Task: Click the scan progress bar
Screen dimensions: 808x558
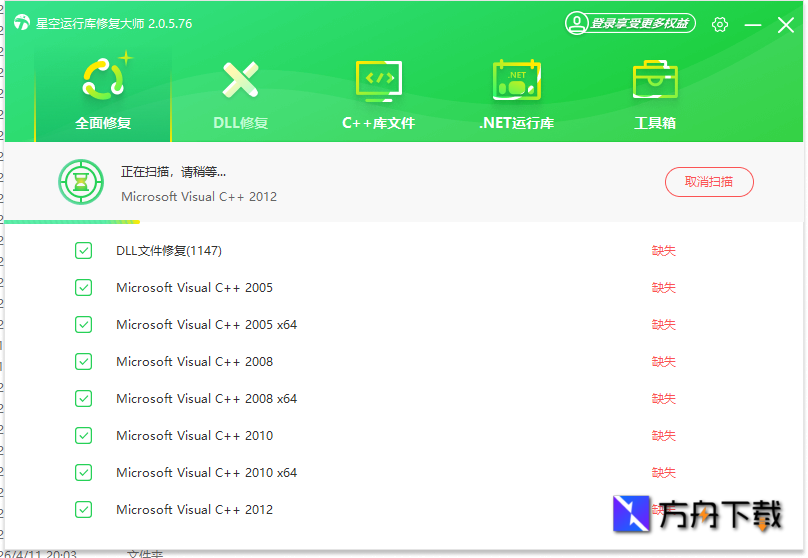Action: (x=72, y=222)
